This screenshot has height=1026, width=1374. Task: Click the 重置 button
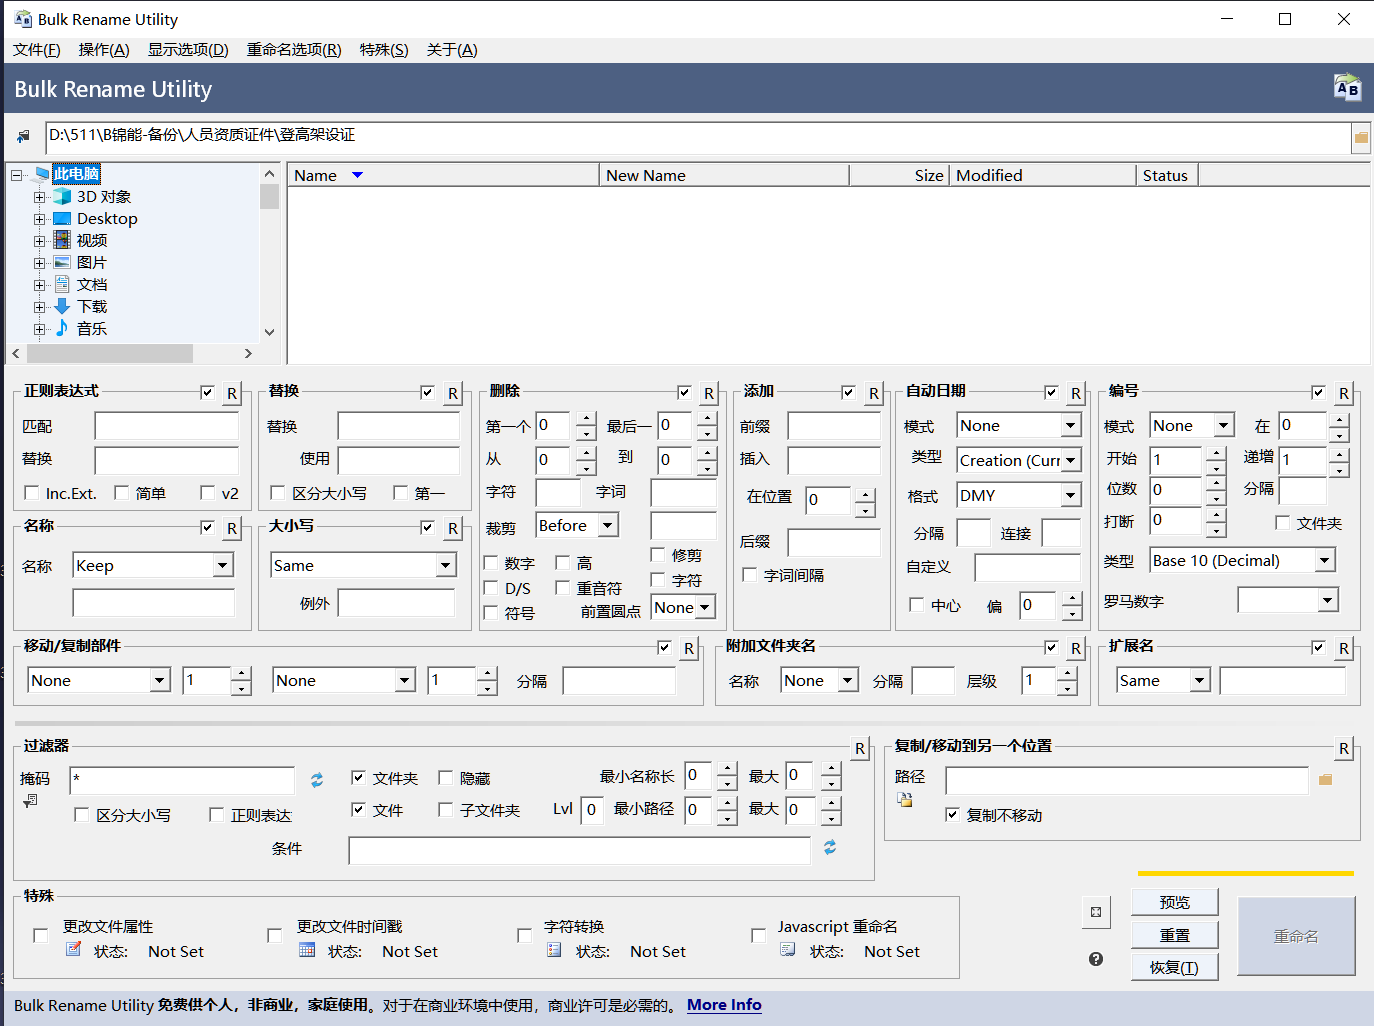click(x=1175, y=935)
